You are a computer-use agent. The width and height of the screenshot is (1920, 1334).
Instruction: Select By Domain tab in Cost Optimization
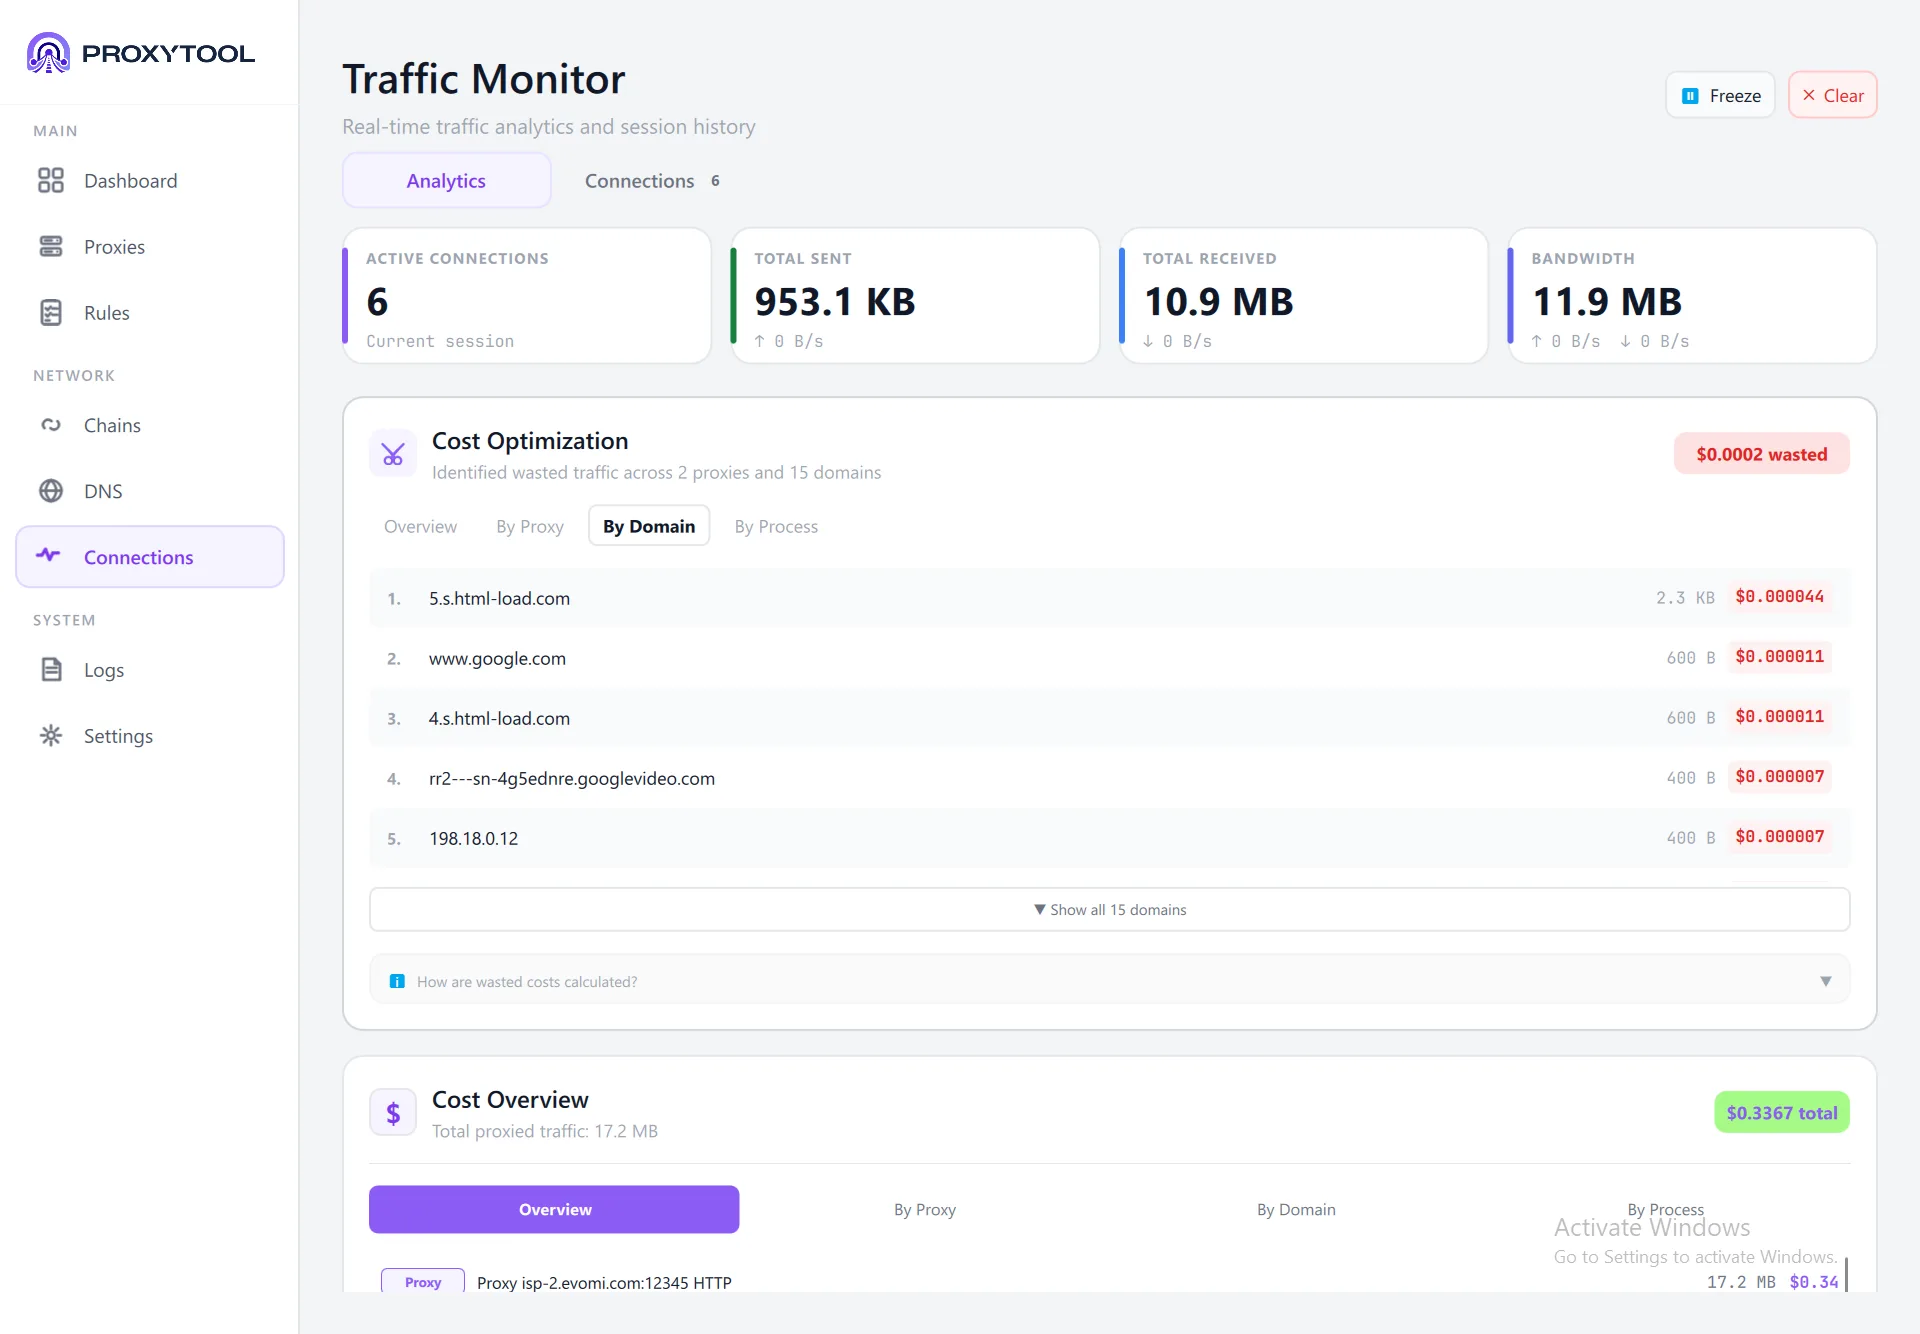(649, 526)
